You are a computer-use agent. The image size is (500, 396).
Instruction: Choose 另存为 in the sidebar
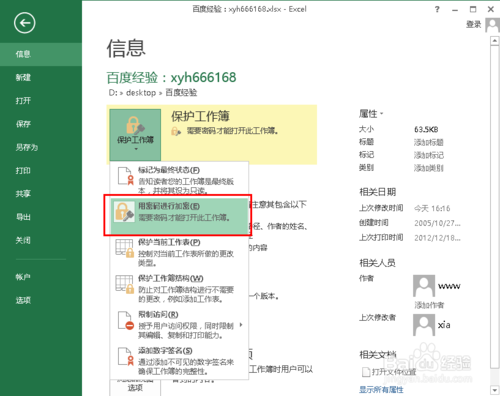click(x=41, y=147)
